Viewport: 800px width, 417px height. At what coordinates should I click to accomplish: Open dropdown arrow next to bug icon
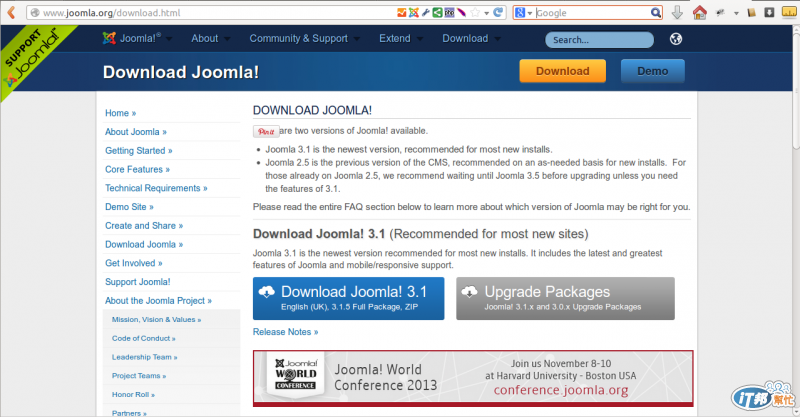click(x=736, y=13)
